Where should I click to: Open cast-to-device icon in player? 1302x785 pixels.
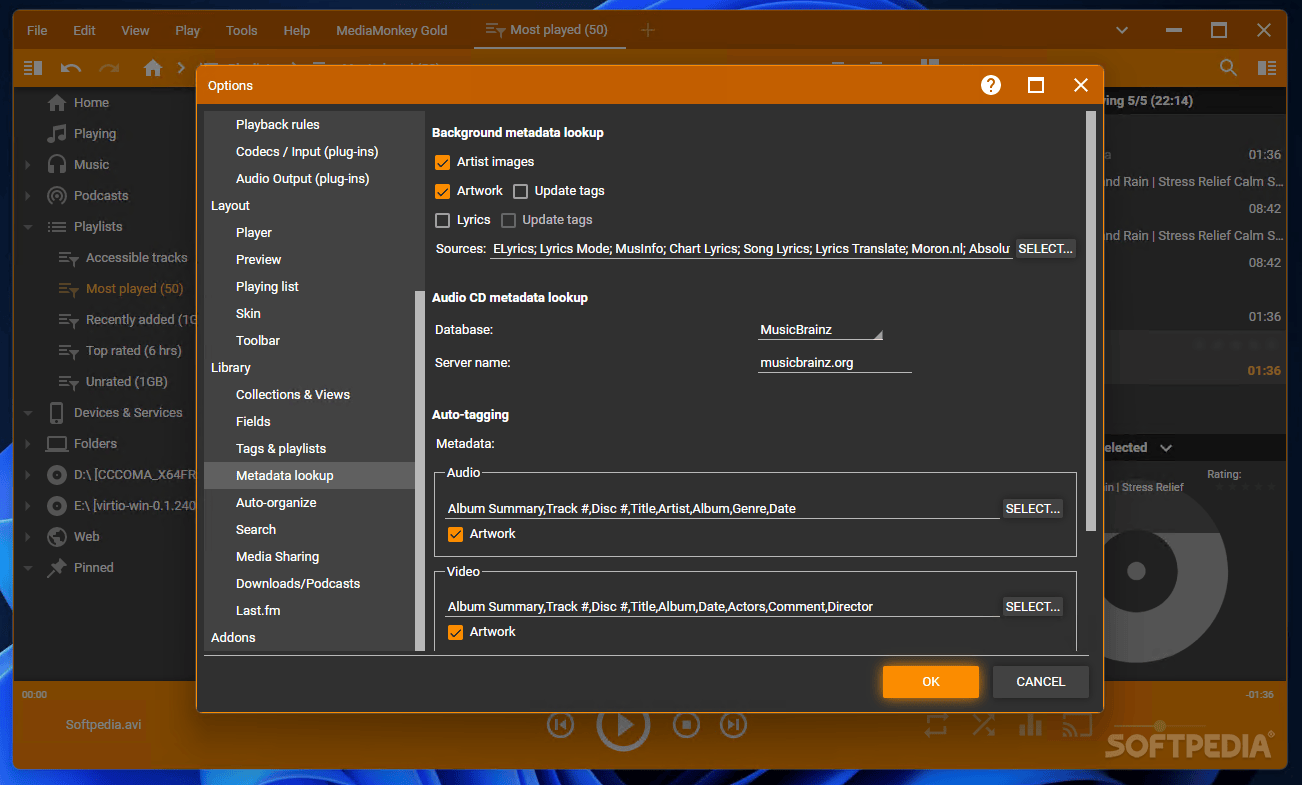click(x=1076, y=725)
